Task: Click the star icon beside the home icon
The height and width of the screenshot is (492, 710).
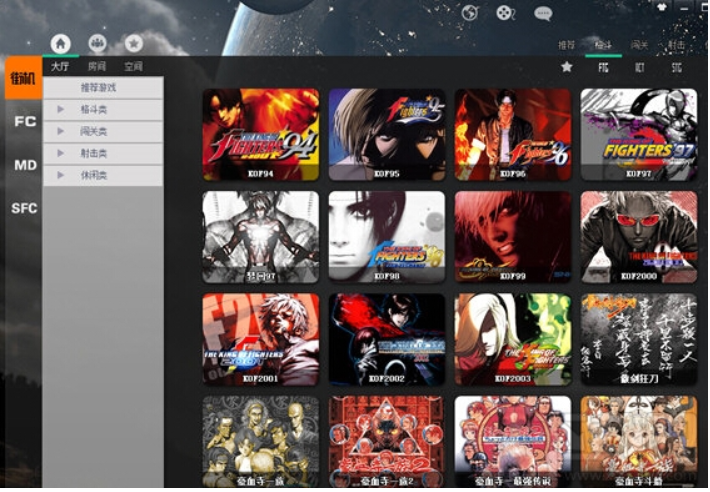Action: click(133, 43)
